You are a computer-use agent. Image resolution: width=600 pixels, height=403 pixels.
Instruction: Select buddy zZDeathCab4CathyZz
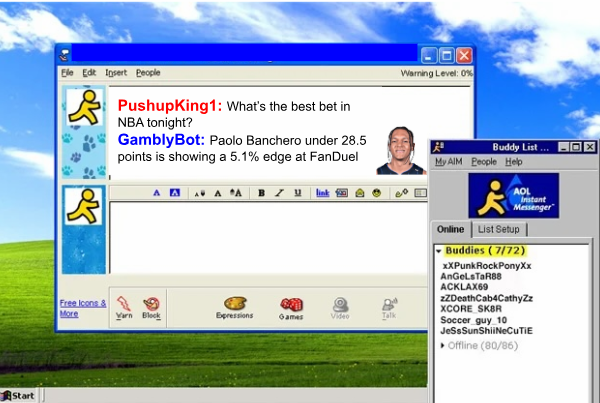pos(486,298)
